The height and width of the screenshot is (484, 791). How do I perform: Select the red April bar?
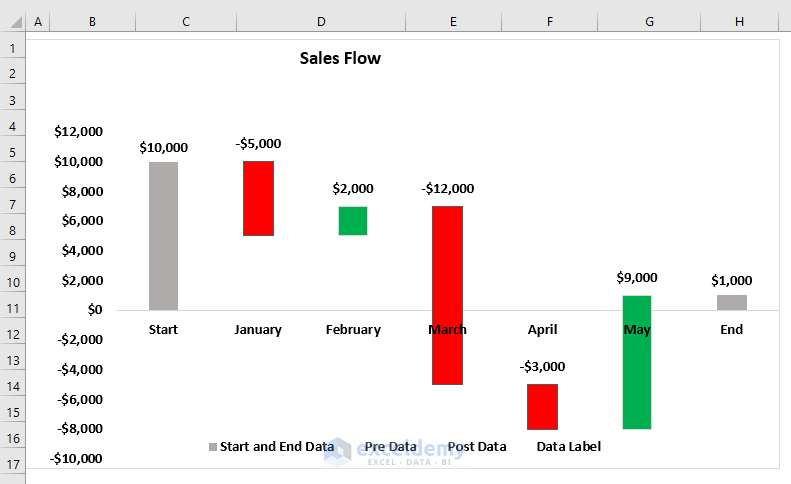(x=542, y=407)
